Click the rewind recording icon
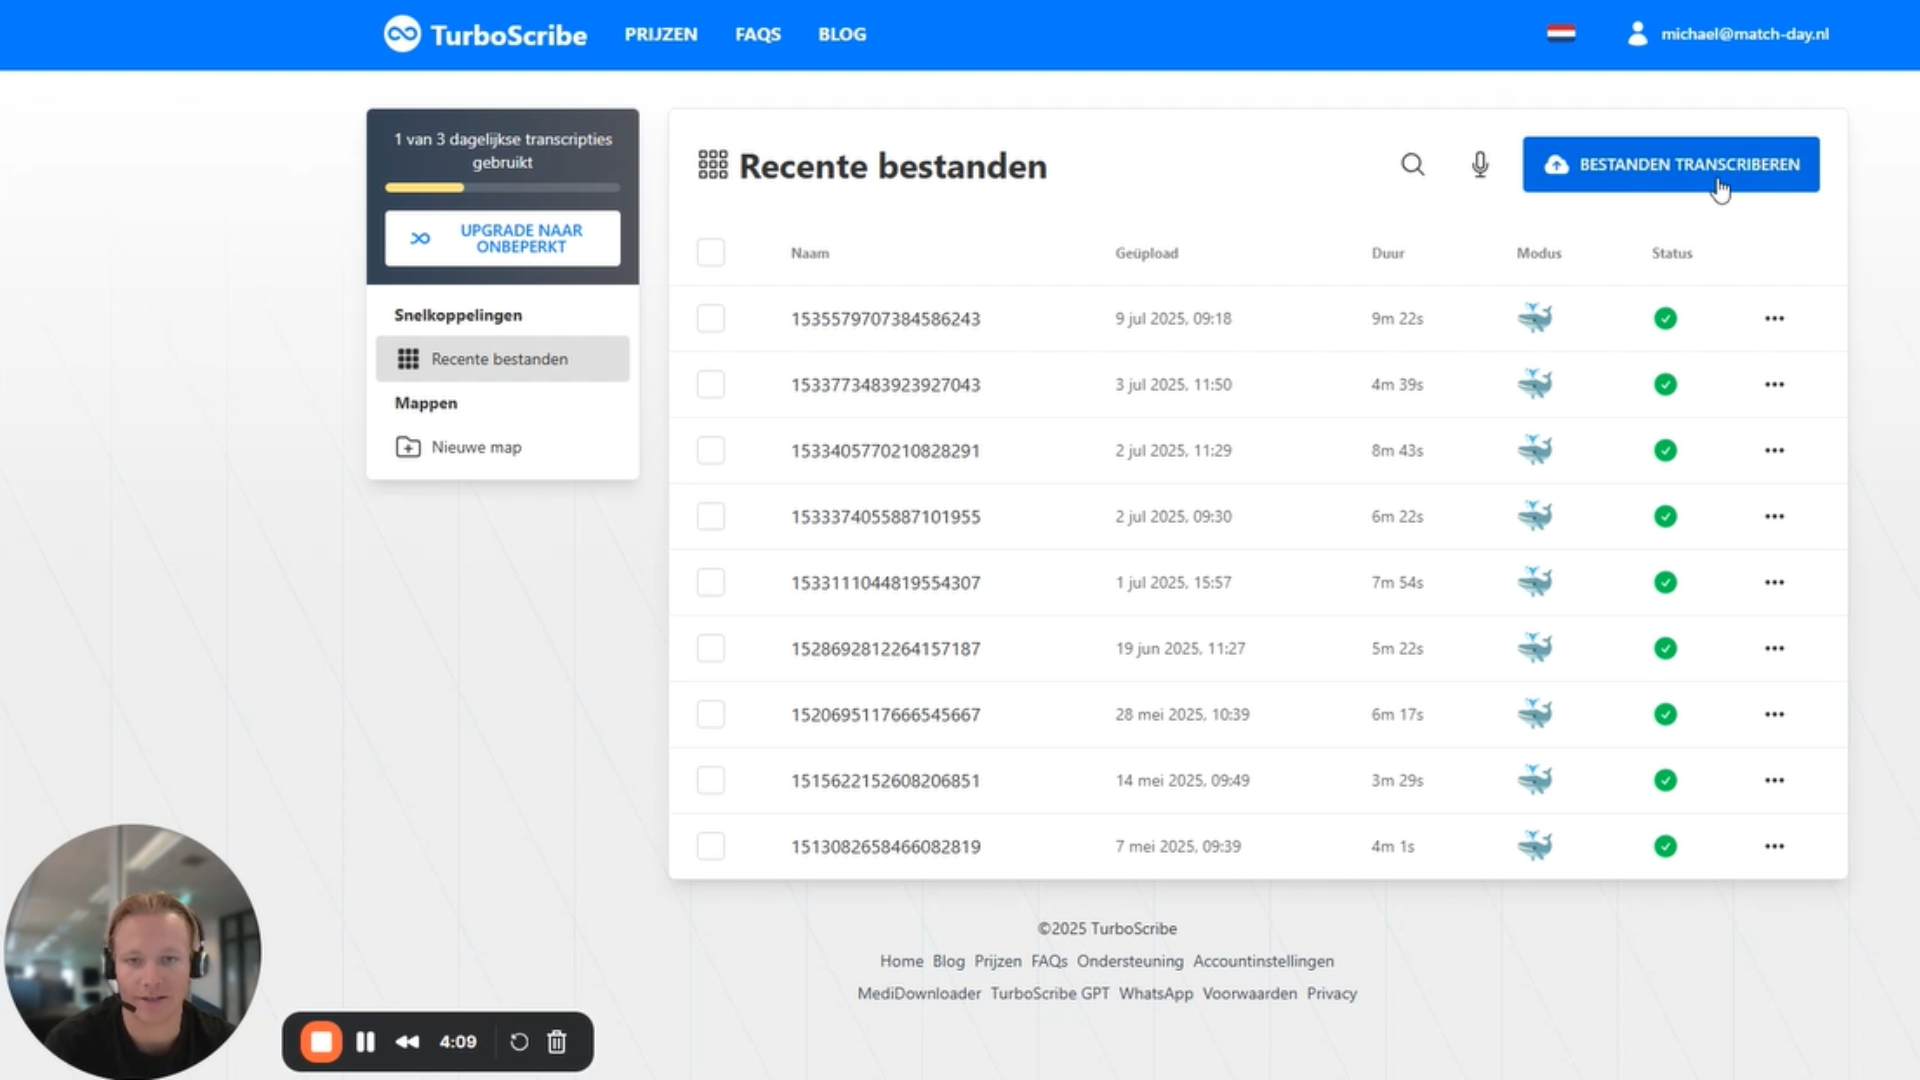 407,1042
